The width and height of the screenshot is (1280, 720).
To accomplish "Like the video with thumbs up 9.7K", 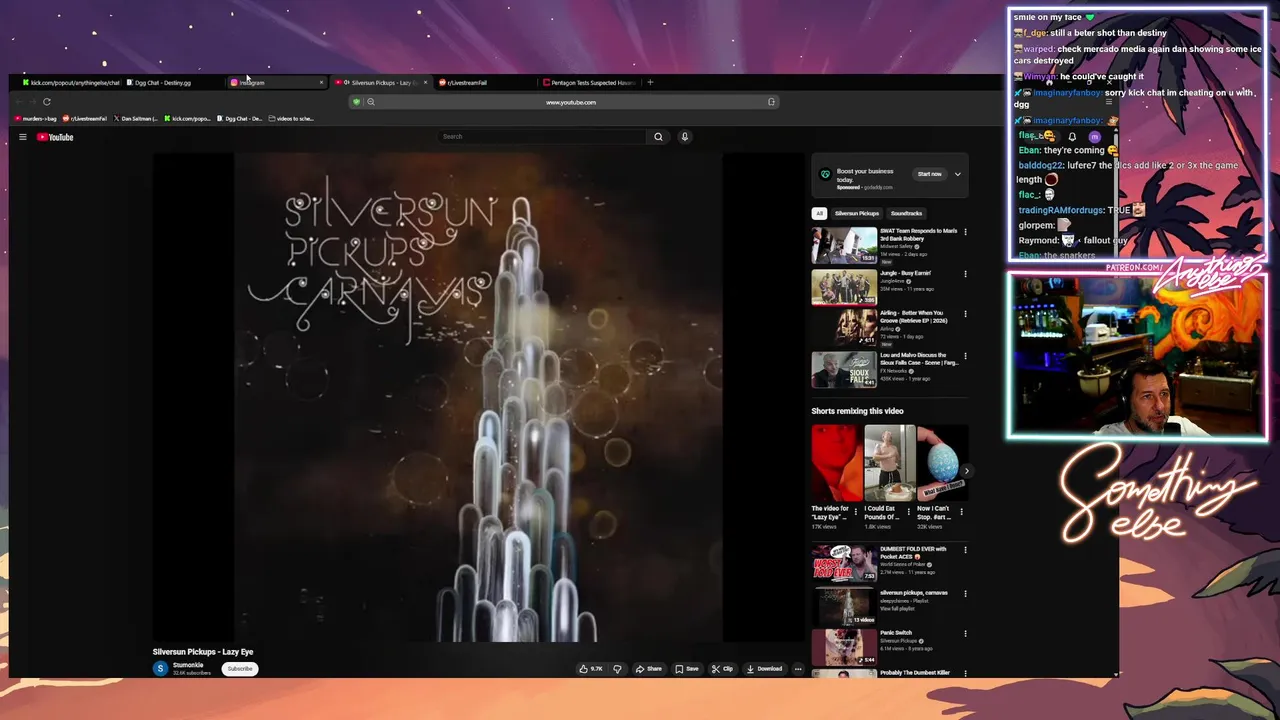I will pos(591,669).
